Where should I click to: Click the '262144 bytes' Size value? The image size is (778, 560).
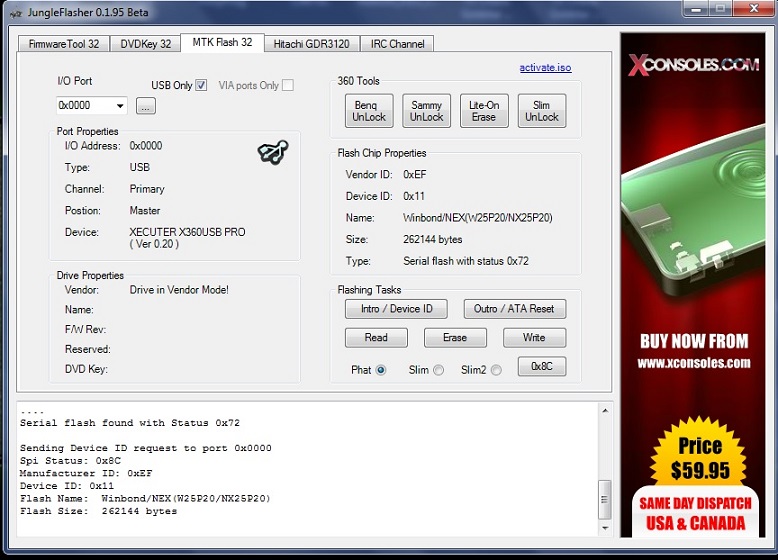(432, 240)
